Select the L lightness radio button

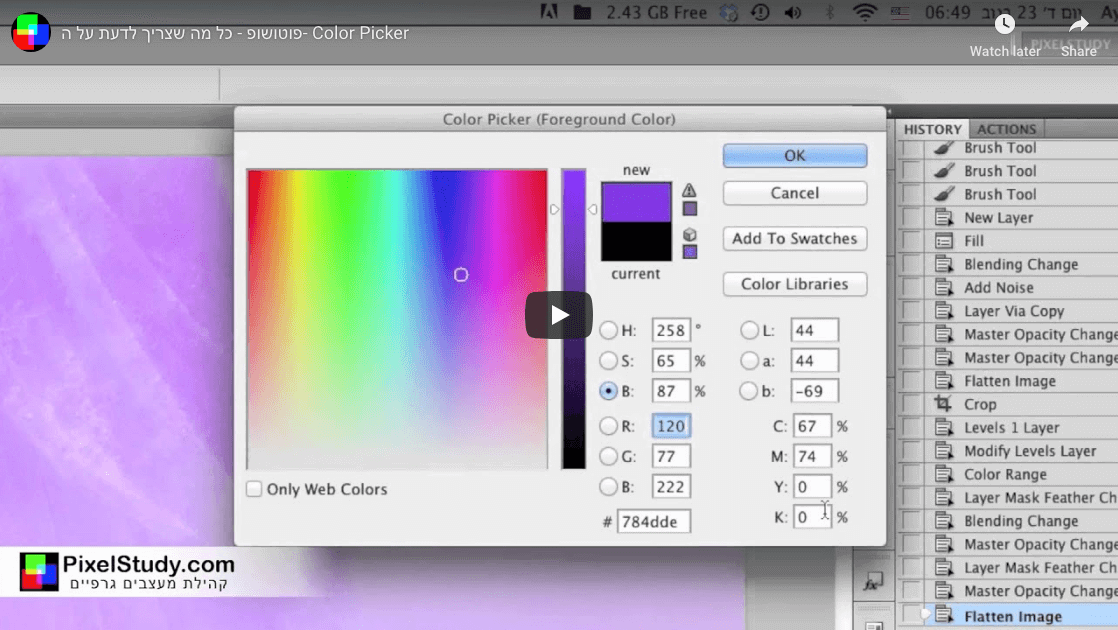coord(749,331)
